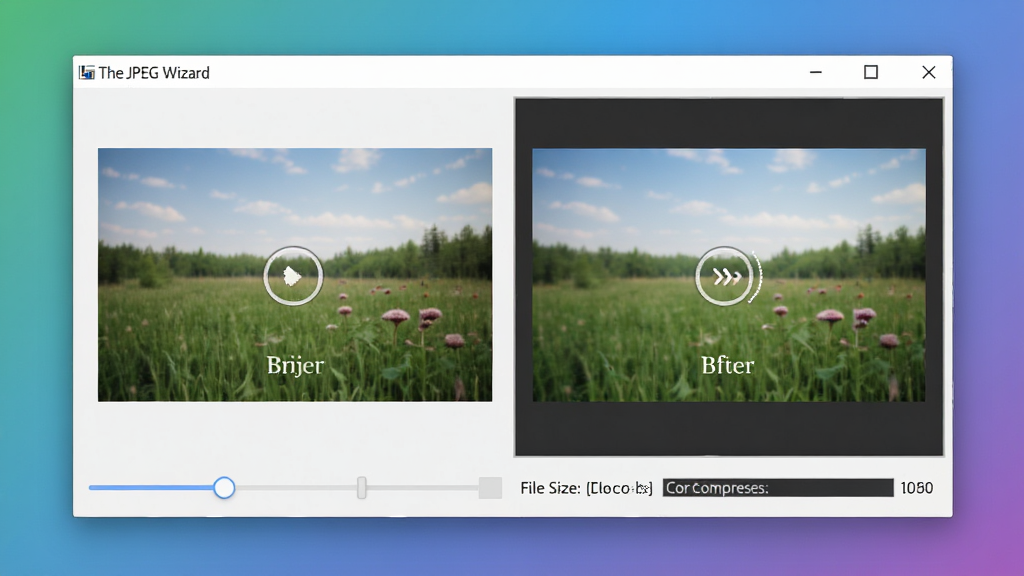Click the triple-chevron circle icon on the right preview
Screen dimensions: 1024x576
coord(724,276)
